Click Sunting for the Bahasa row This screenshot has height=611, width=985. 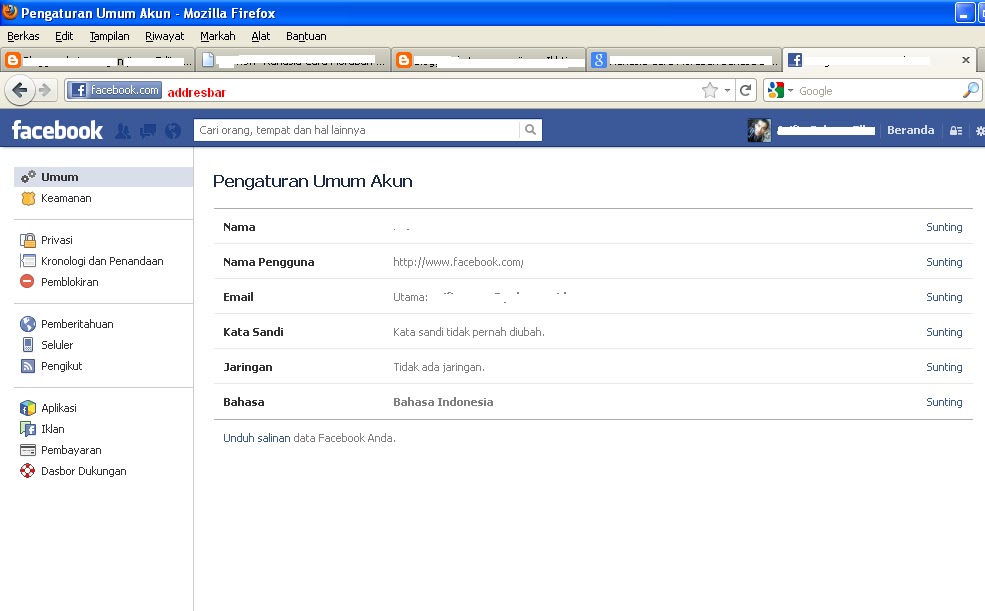[x=944, y=403]
